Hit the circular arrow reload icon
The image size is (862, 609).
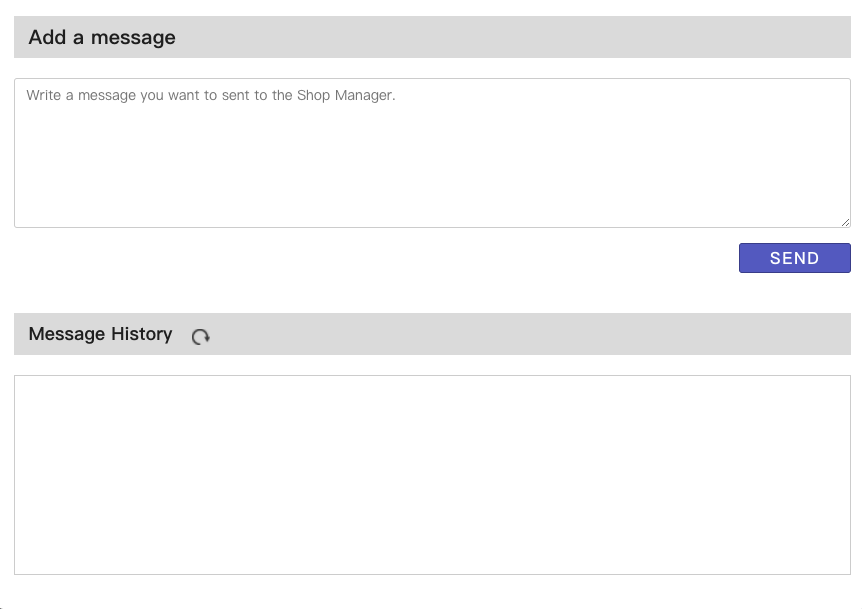click(201, 337)
